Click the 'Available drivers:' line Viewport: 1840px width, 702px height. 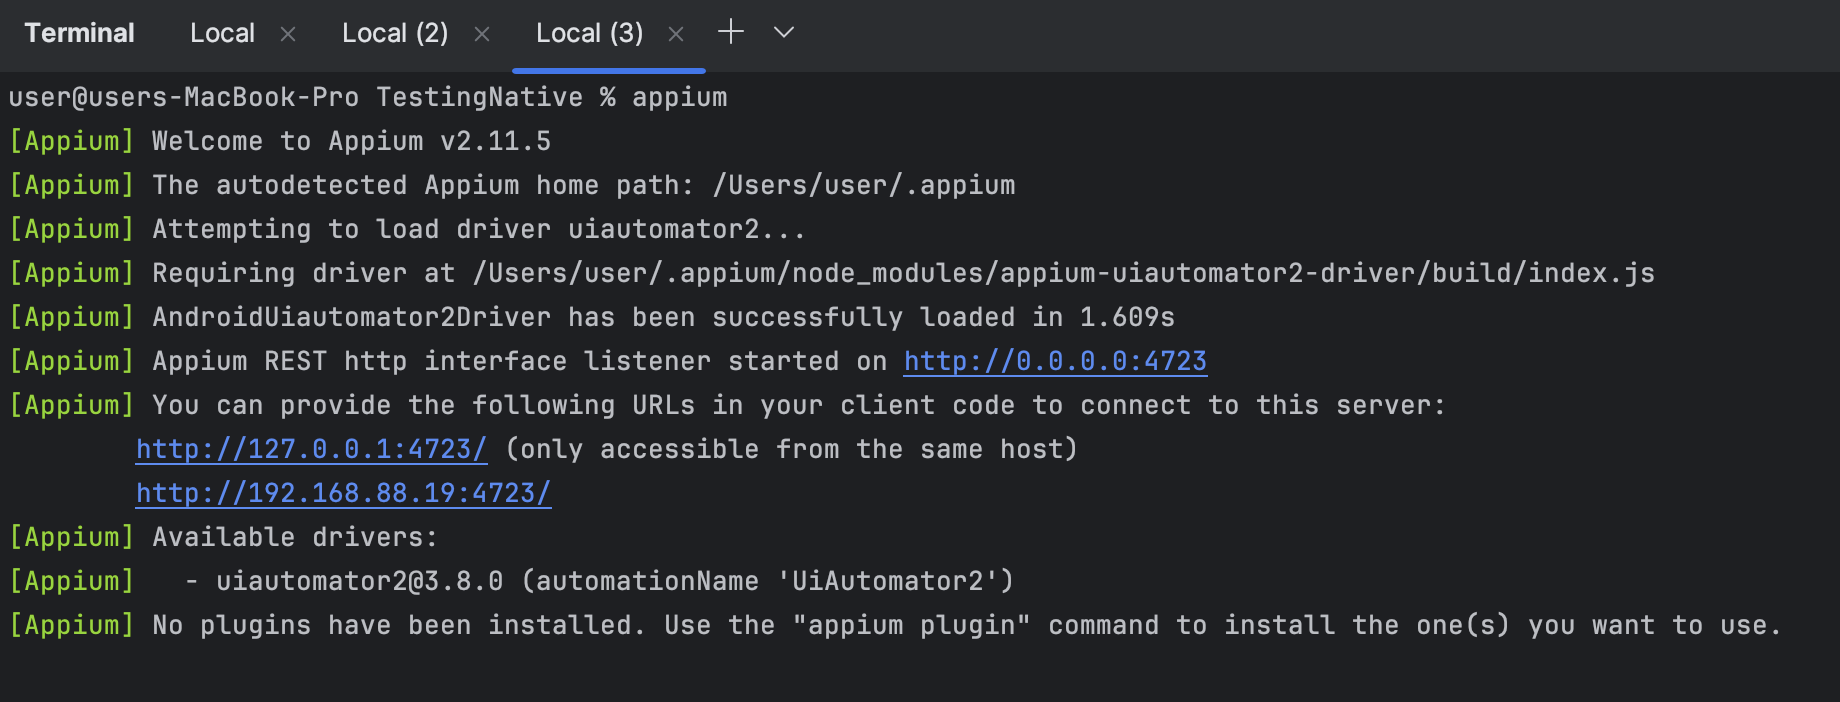pyautogui.click(x=295, y=537)
